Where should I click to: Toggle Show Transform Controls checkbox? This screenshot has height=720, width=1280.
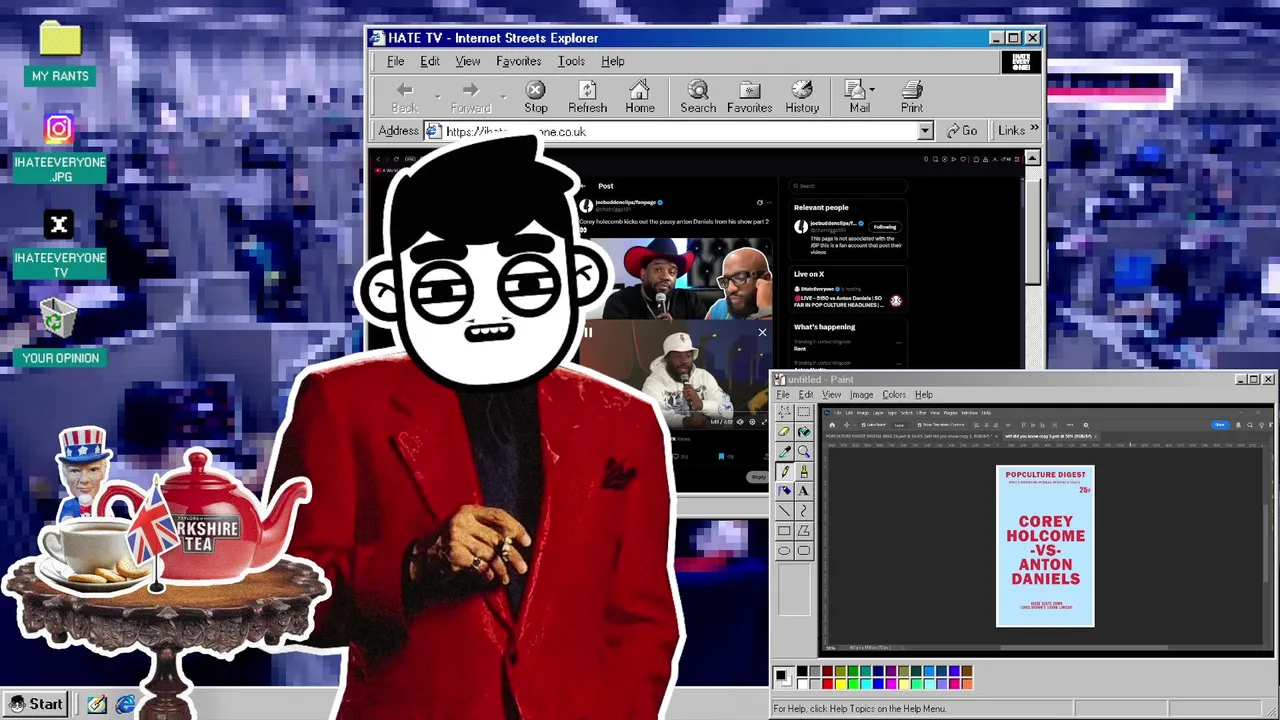pos(920,425)
